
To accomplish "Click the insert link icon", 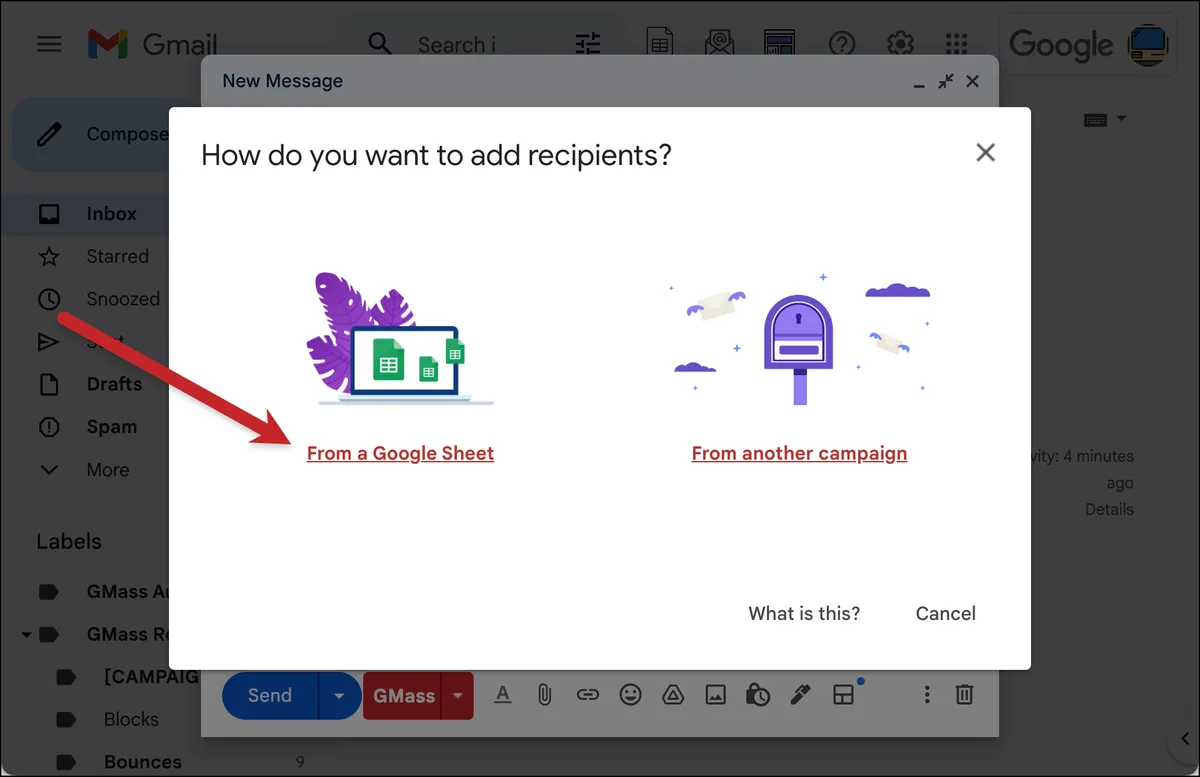I will tap(588, 694).
